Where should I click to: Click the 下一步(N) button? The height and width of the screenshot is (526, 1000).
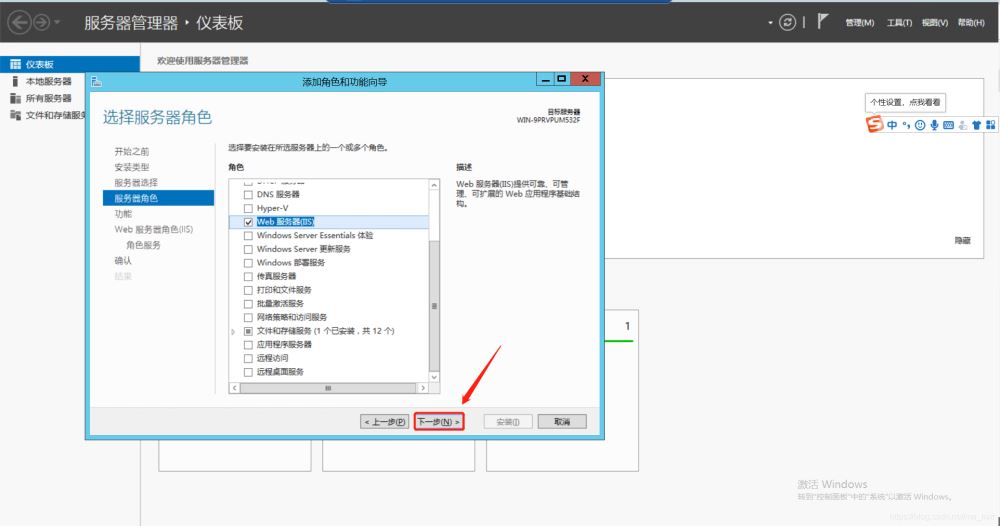coord(439,421)
